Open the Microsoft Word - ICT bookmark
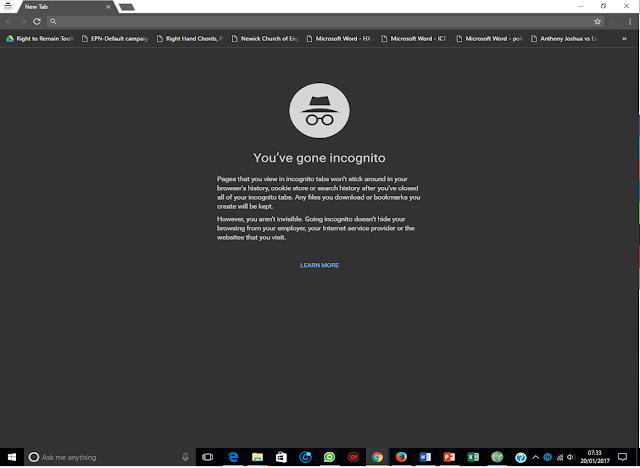Viewport: 640px width, 468px height. click(415, 39)
